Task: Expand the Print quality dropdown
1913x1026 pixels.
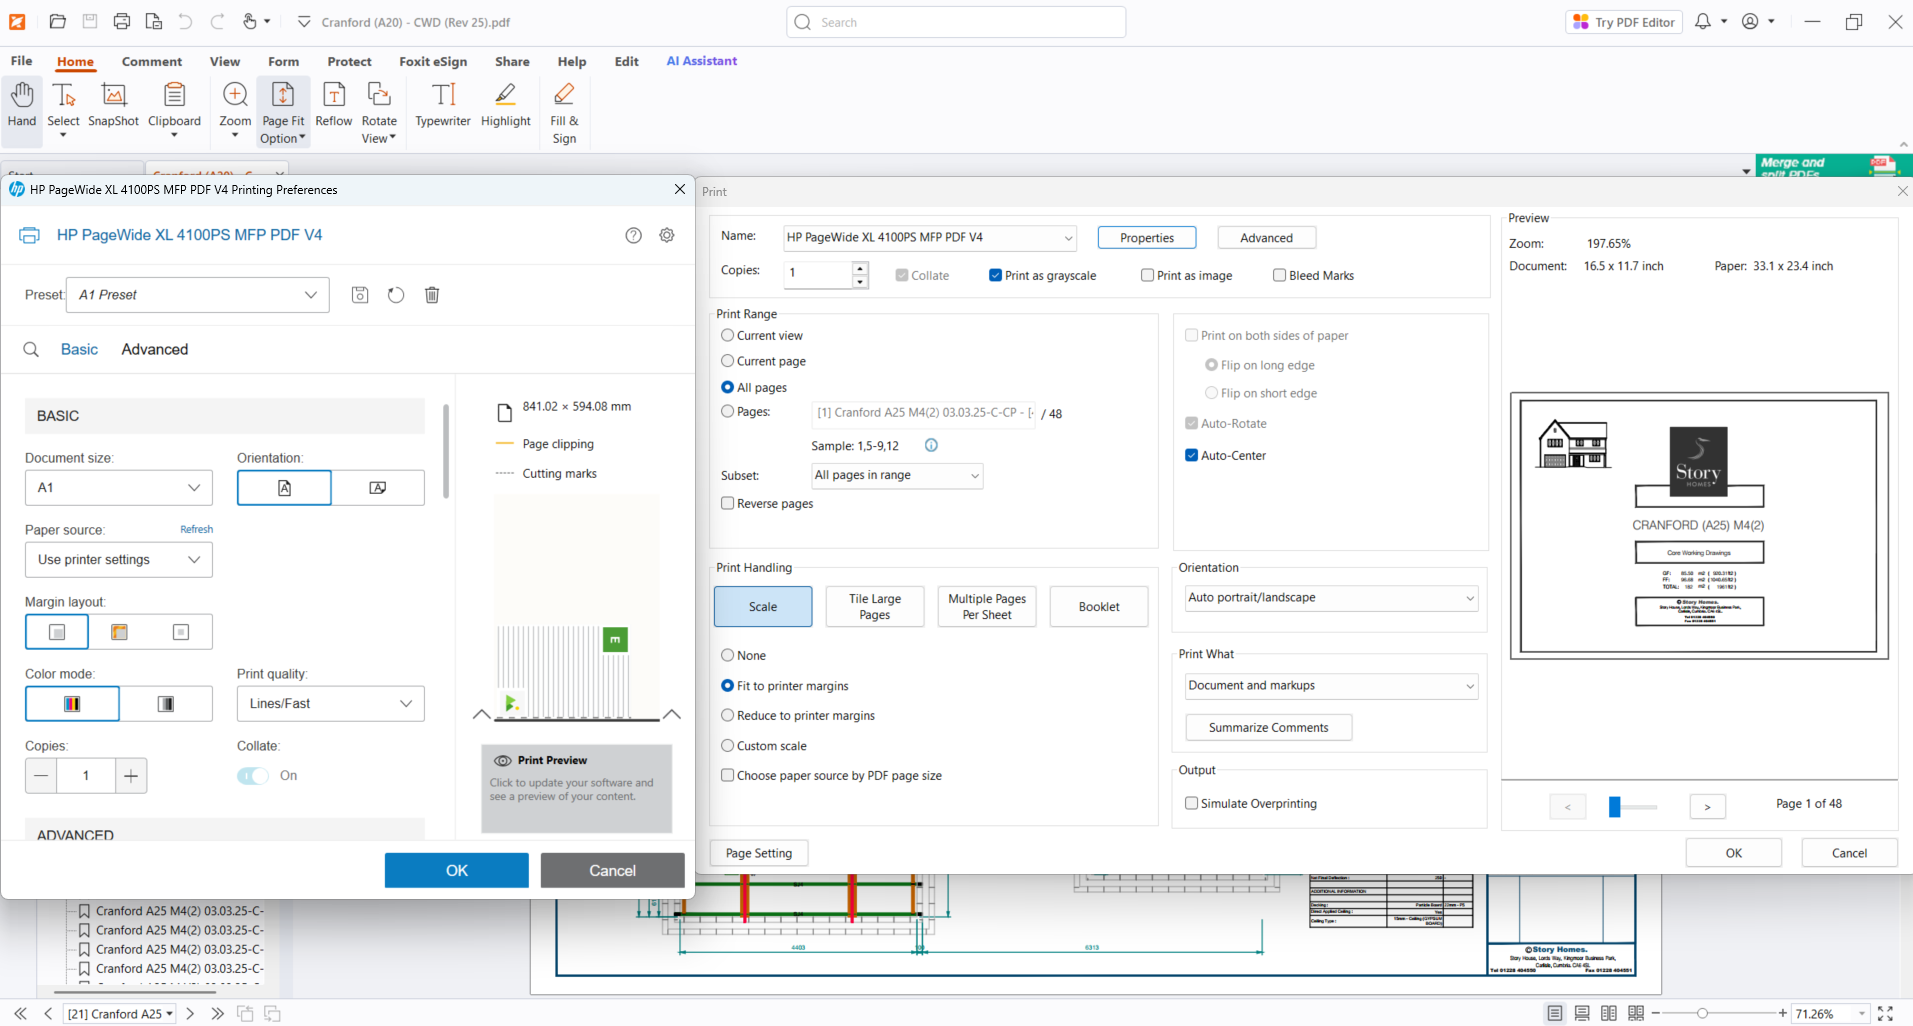Action: click(331, 704)
